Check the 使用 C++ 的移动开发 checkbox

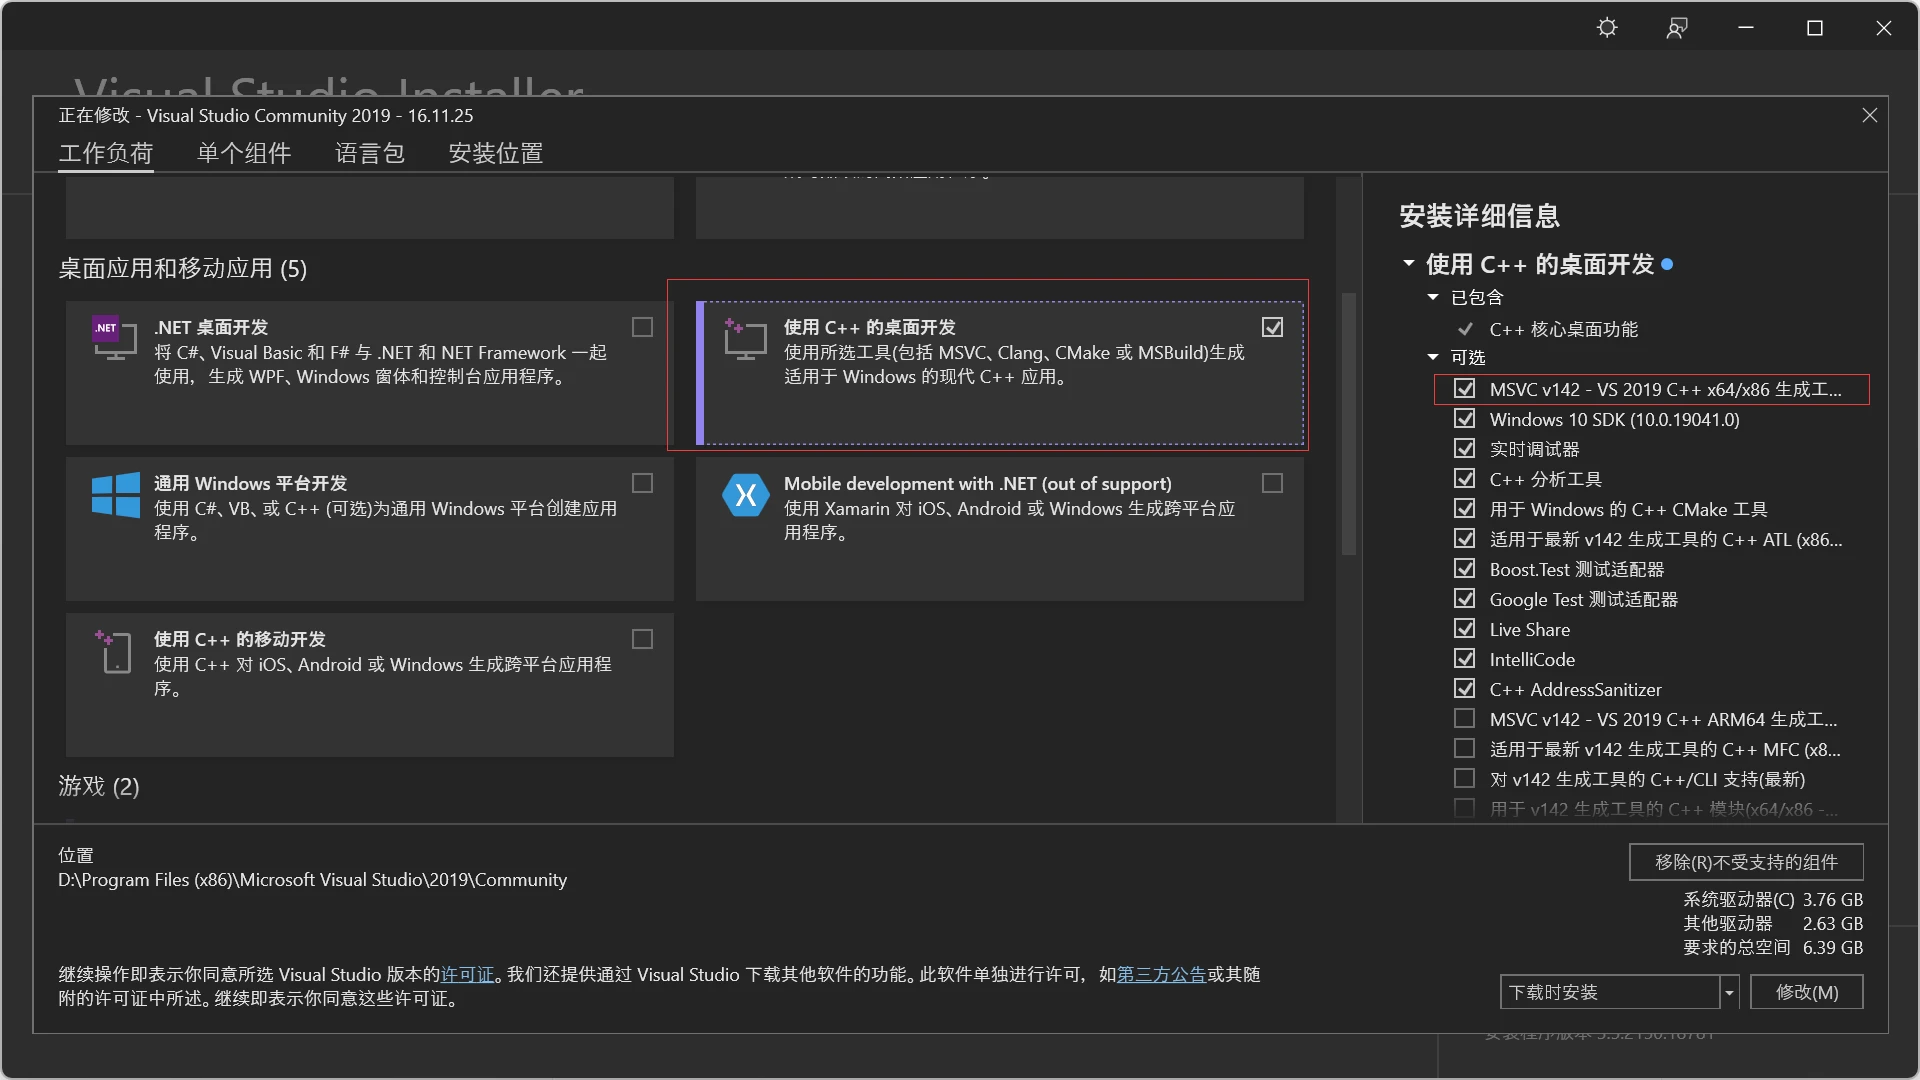(x=642, y=639)
